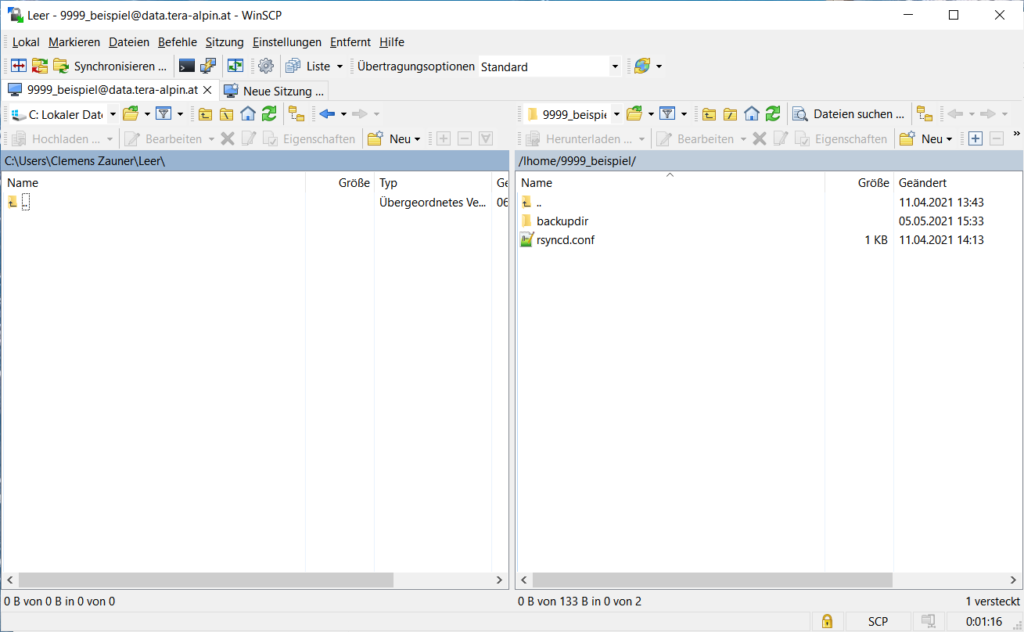Click the filter funnel icon in local toolbar
1024x632 pixels.
pos(163,114)
